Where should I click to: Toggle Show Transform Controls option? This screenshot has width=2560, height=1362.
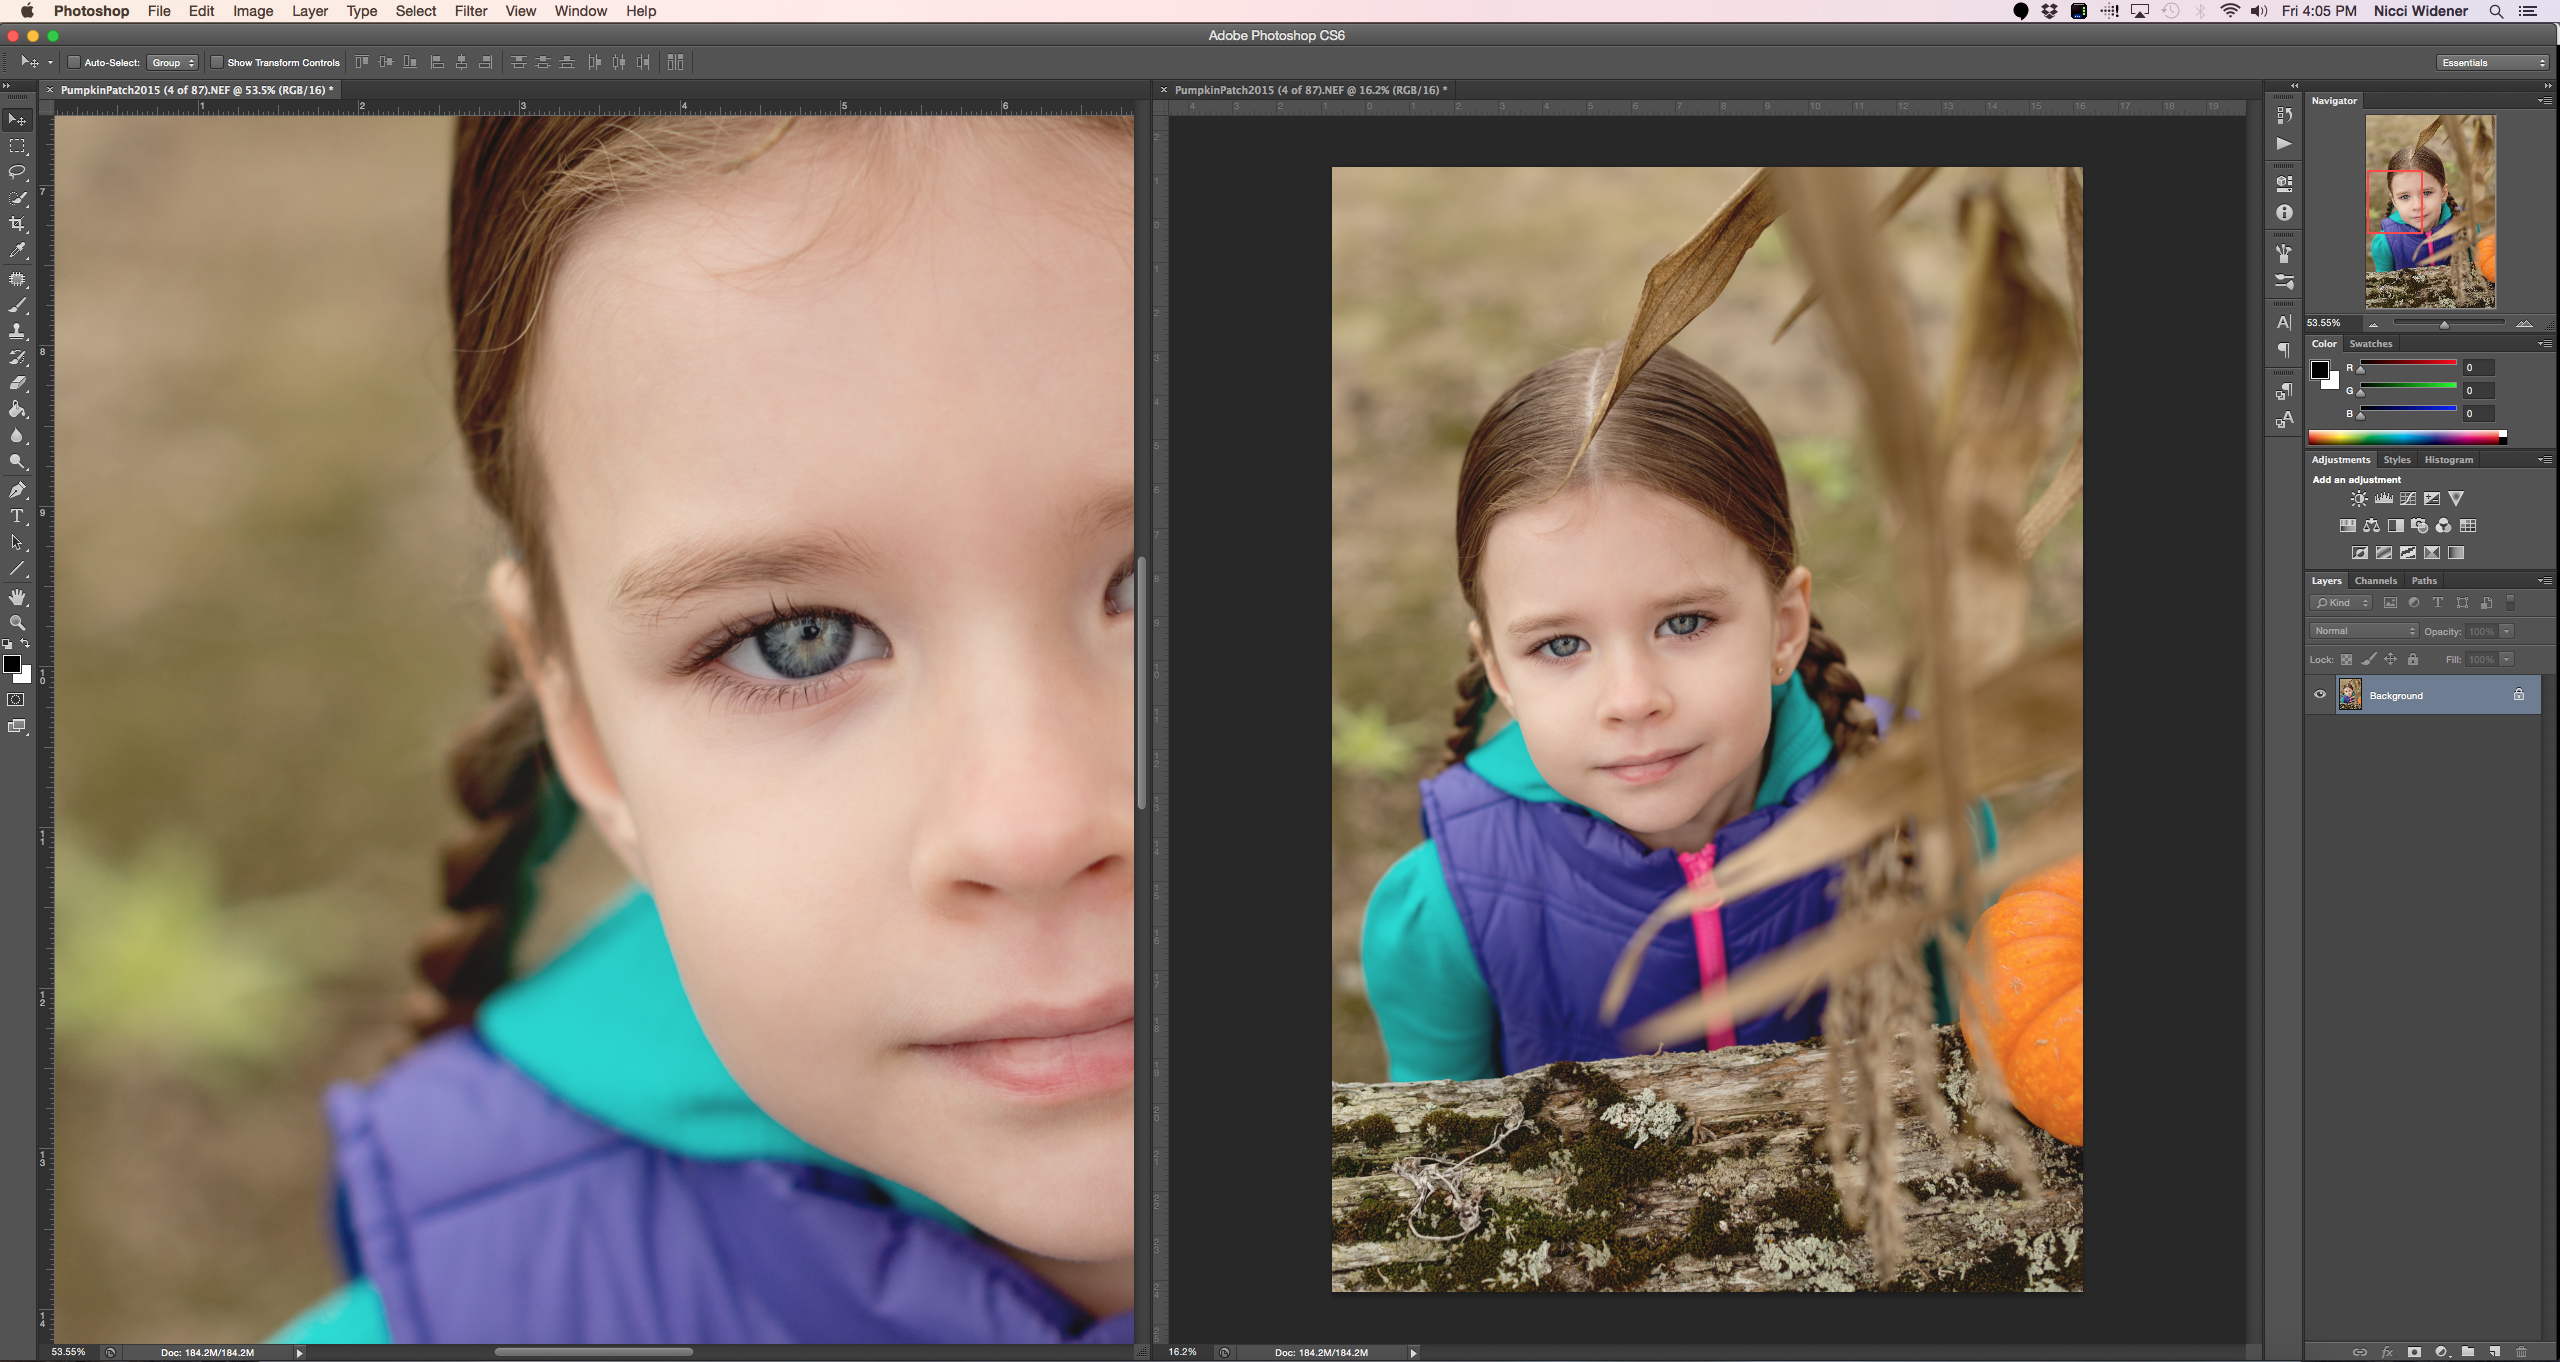pos(215,63)
